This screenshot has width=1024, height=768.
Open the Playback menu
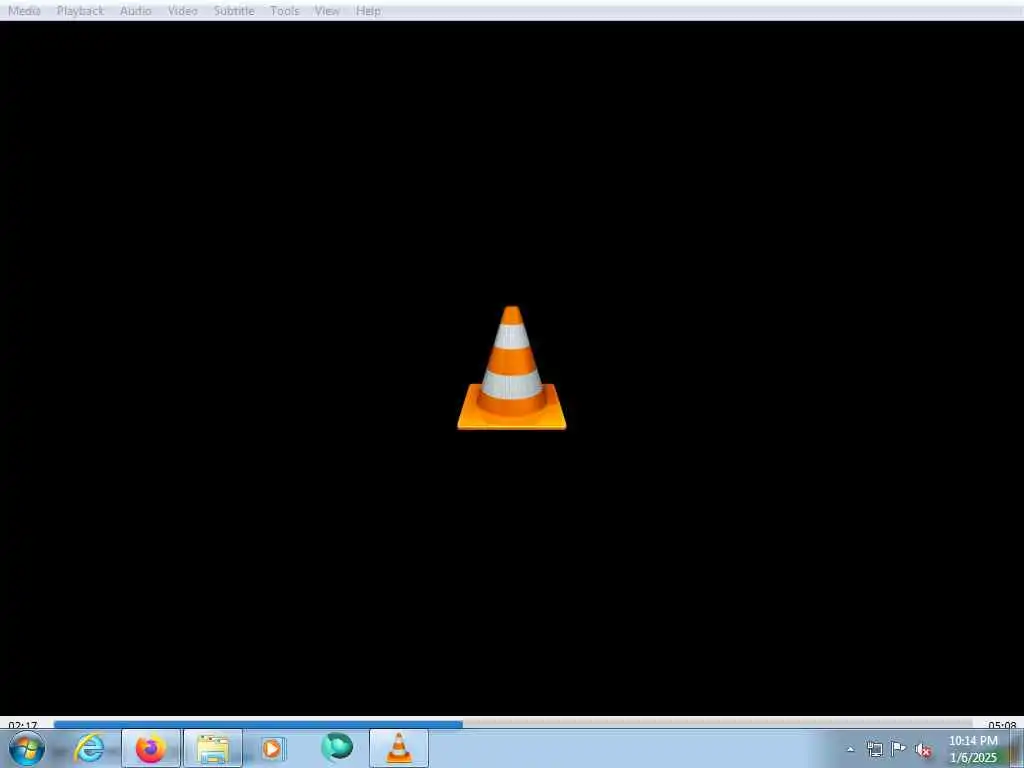tap(80, 11)
